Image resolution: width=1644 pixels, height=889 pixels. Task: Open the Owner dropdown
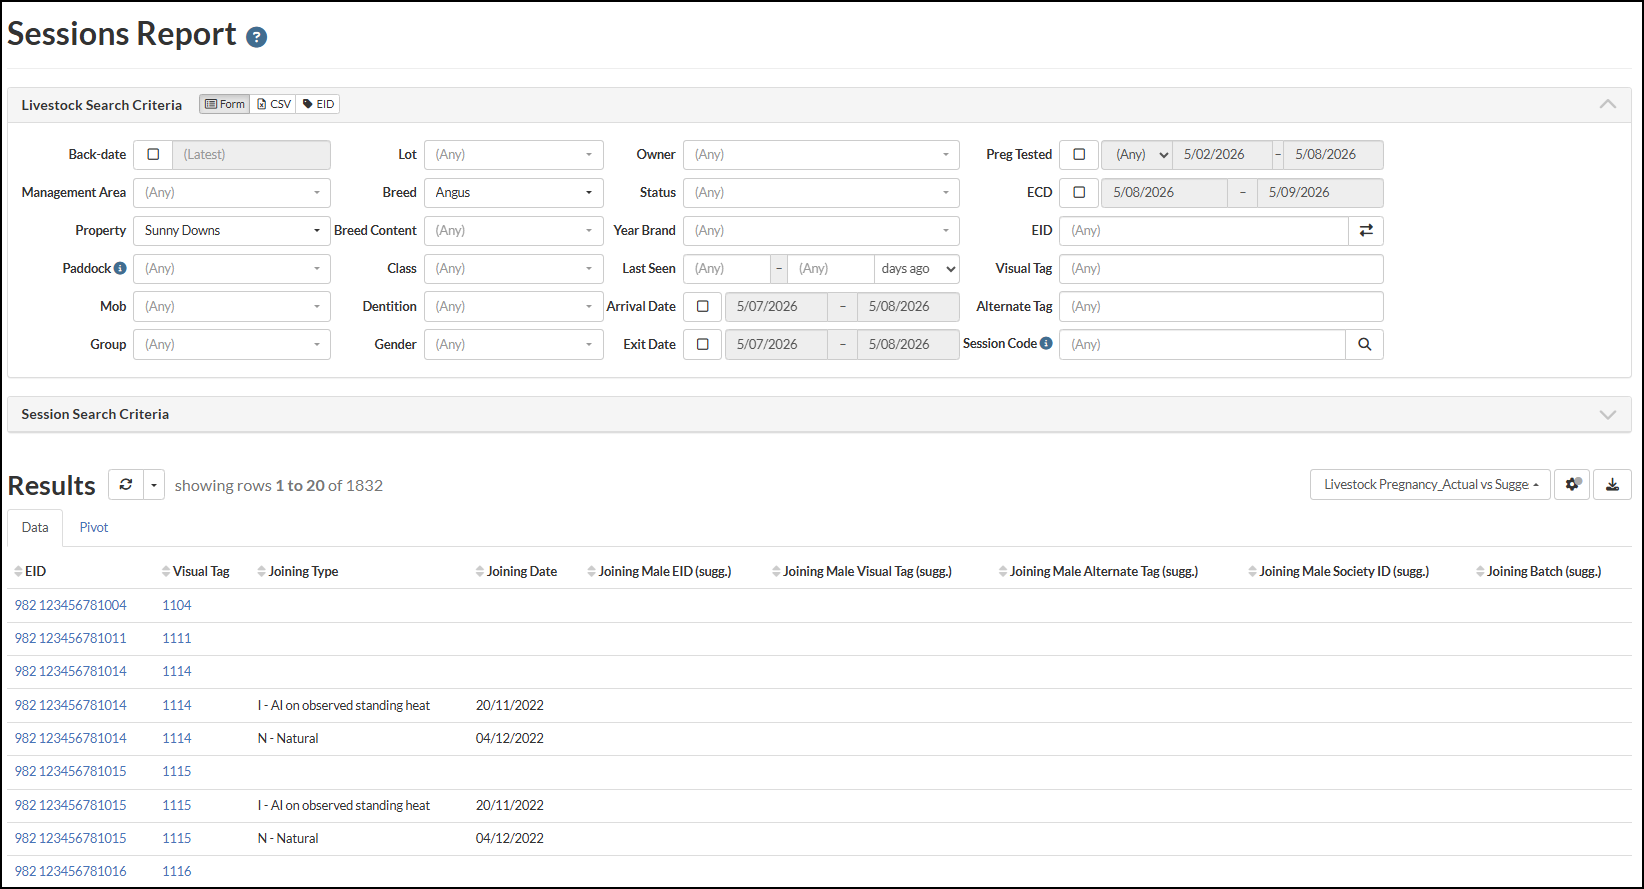[822, 155]
